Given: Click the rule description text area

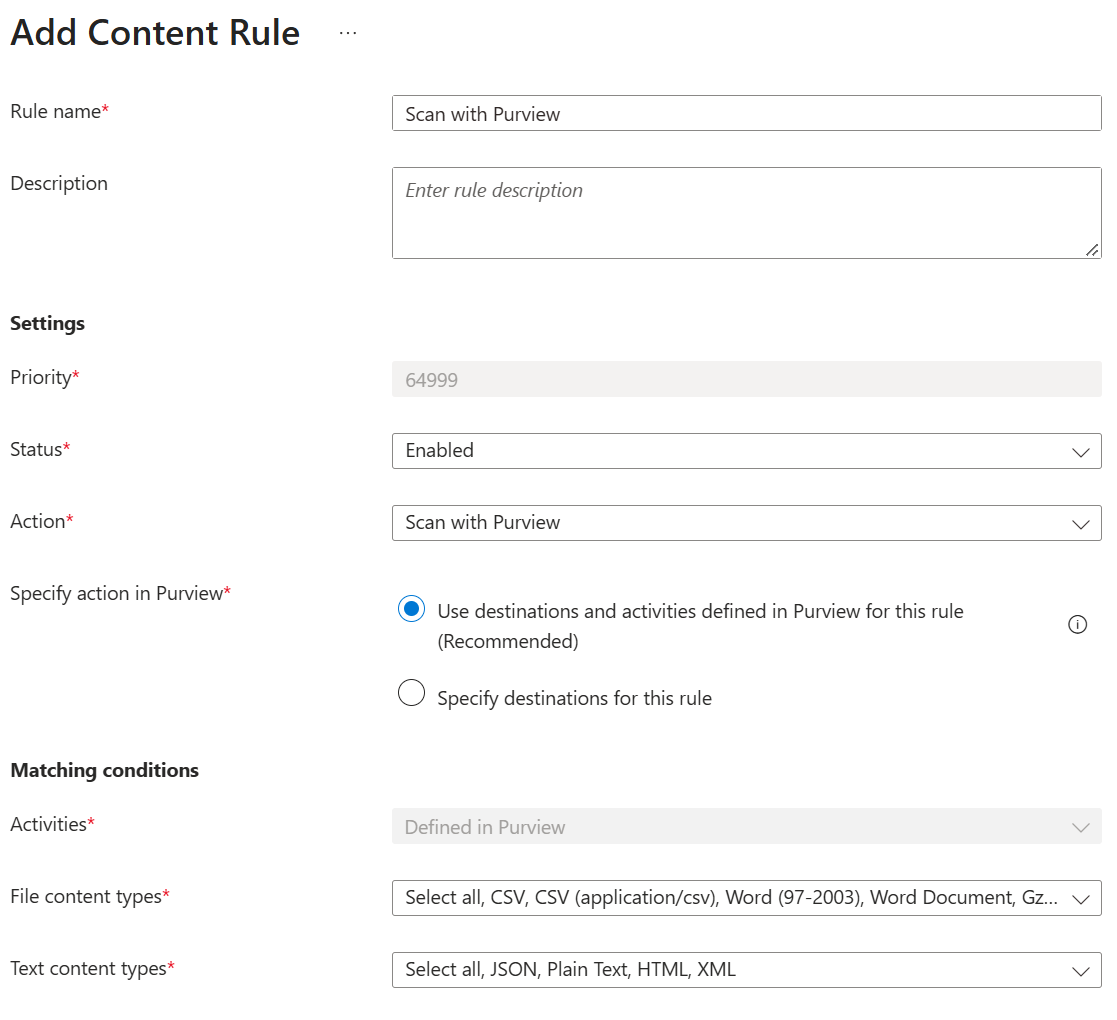Looking at the screenshot, I should click(747, 213).
